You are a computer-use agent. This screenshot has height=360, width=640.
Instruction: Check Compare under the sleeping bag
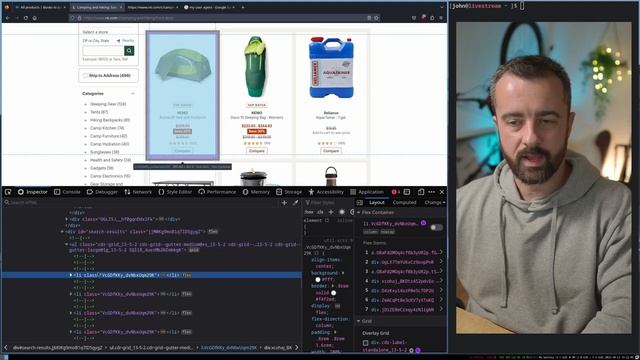(256, 151)
